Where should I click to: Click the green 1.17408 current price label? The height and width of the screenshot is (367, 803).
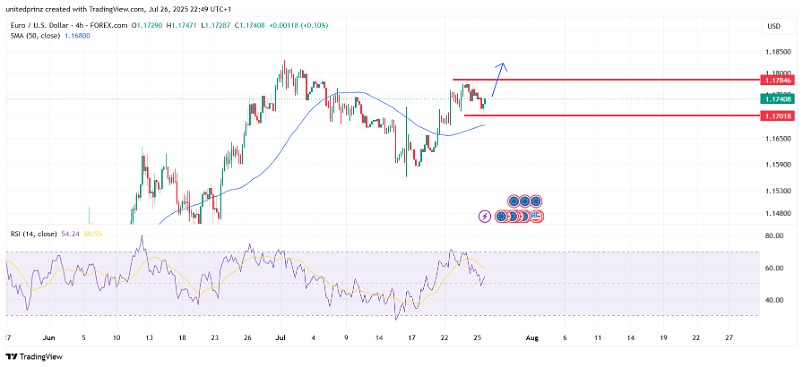777,99
